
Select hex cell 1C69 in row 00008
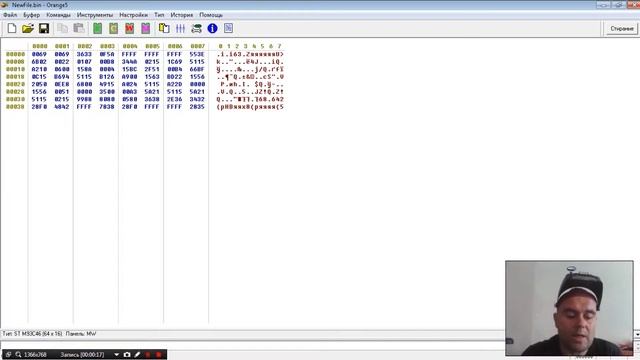tap(174, 62)
